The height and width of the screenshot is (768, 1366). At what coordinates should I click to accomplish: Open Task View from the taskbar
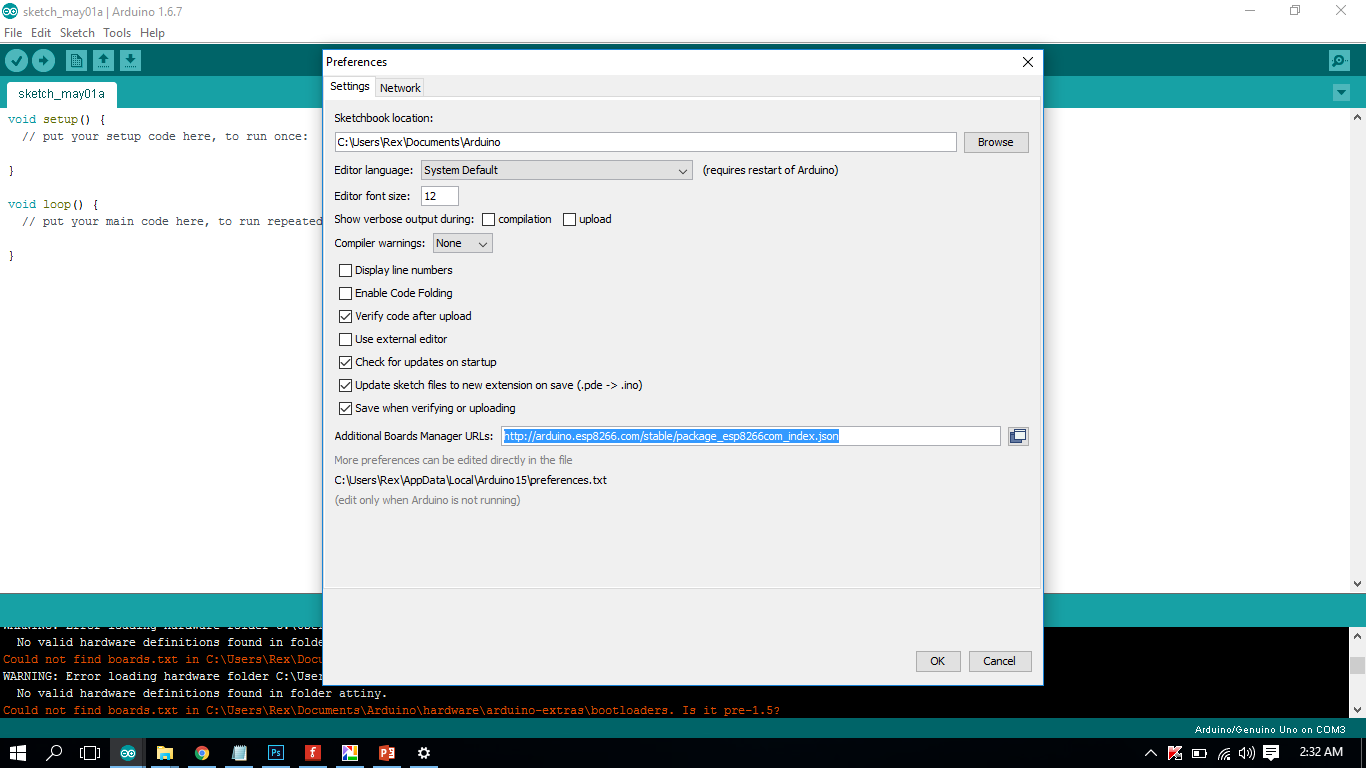pyautogui.click(x=91, y=753)
